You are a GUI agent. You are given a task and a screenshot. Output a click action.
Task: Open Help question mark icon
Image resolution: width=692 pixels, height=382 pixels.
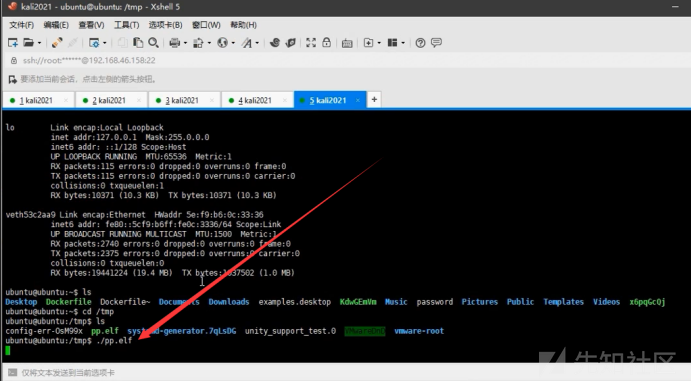[420, 43]
